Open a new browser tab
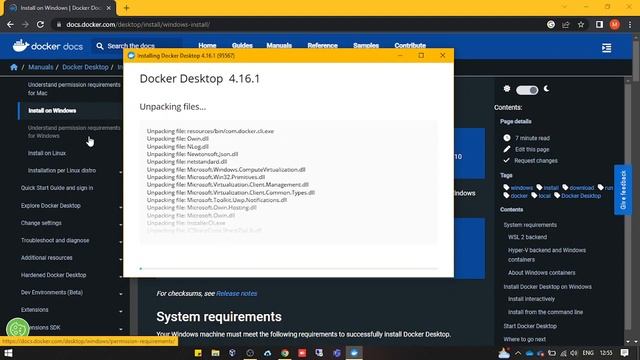 (x=126, y=8)
